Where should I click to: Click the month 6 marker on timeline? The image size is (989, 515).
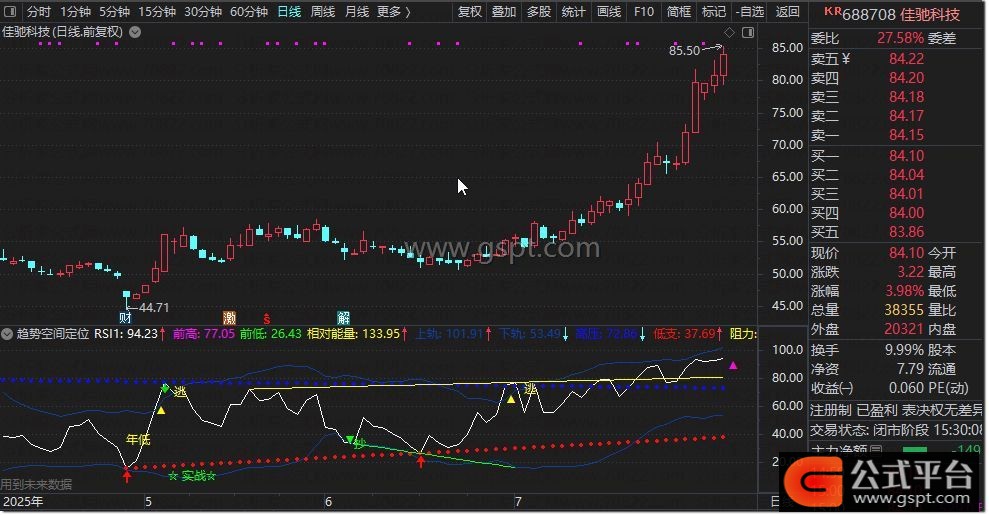pyautogui.click(x=328, y=502)
